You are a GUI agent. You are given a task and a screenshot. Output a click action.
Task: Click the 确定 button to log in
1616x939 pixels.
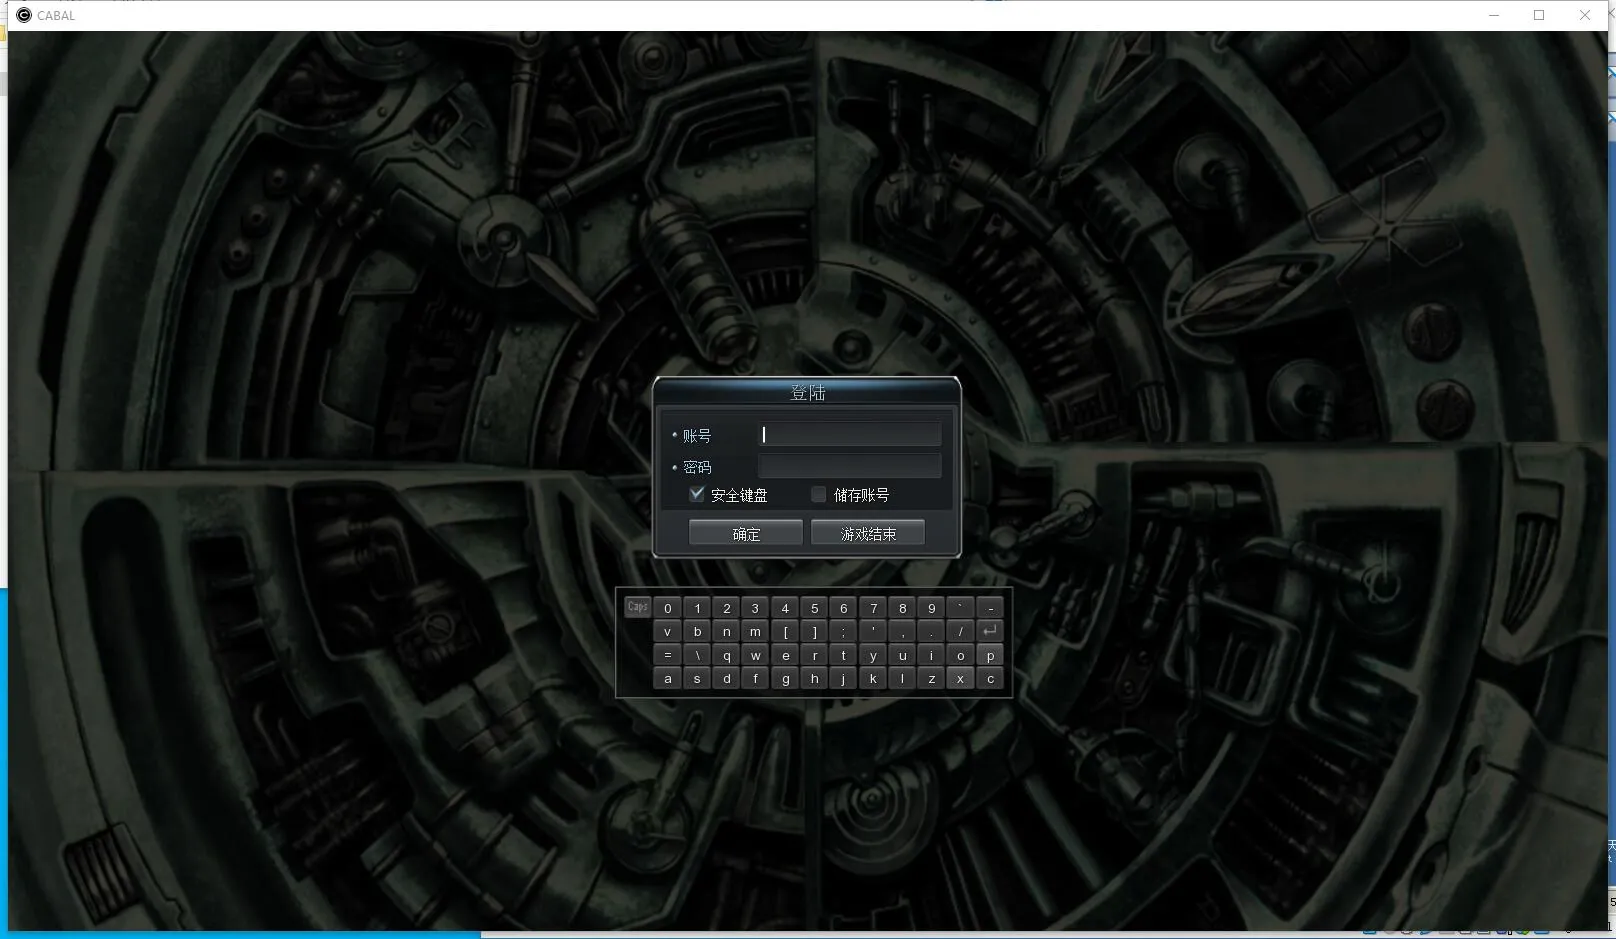[745, 533]
